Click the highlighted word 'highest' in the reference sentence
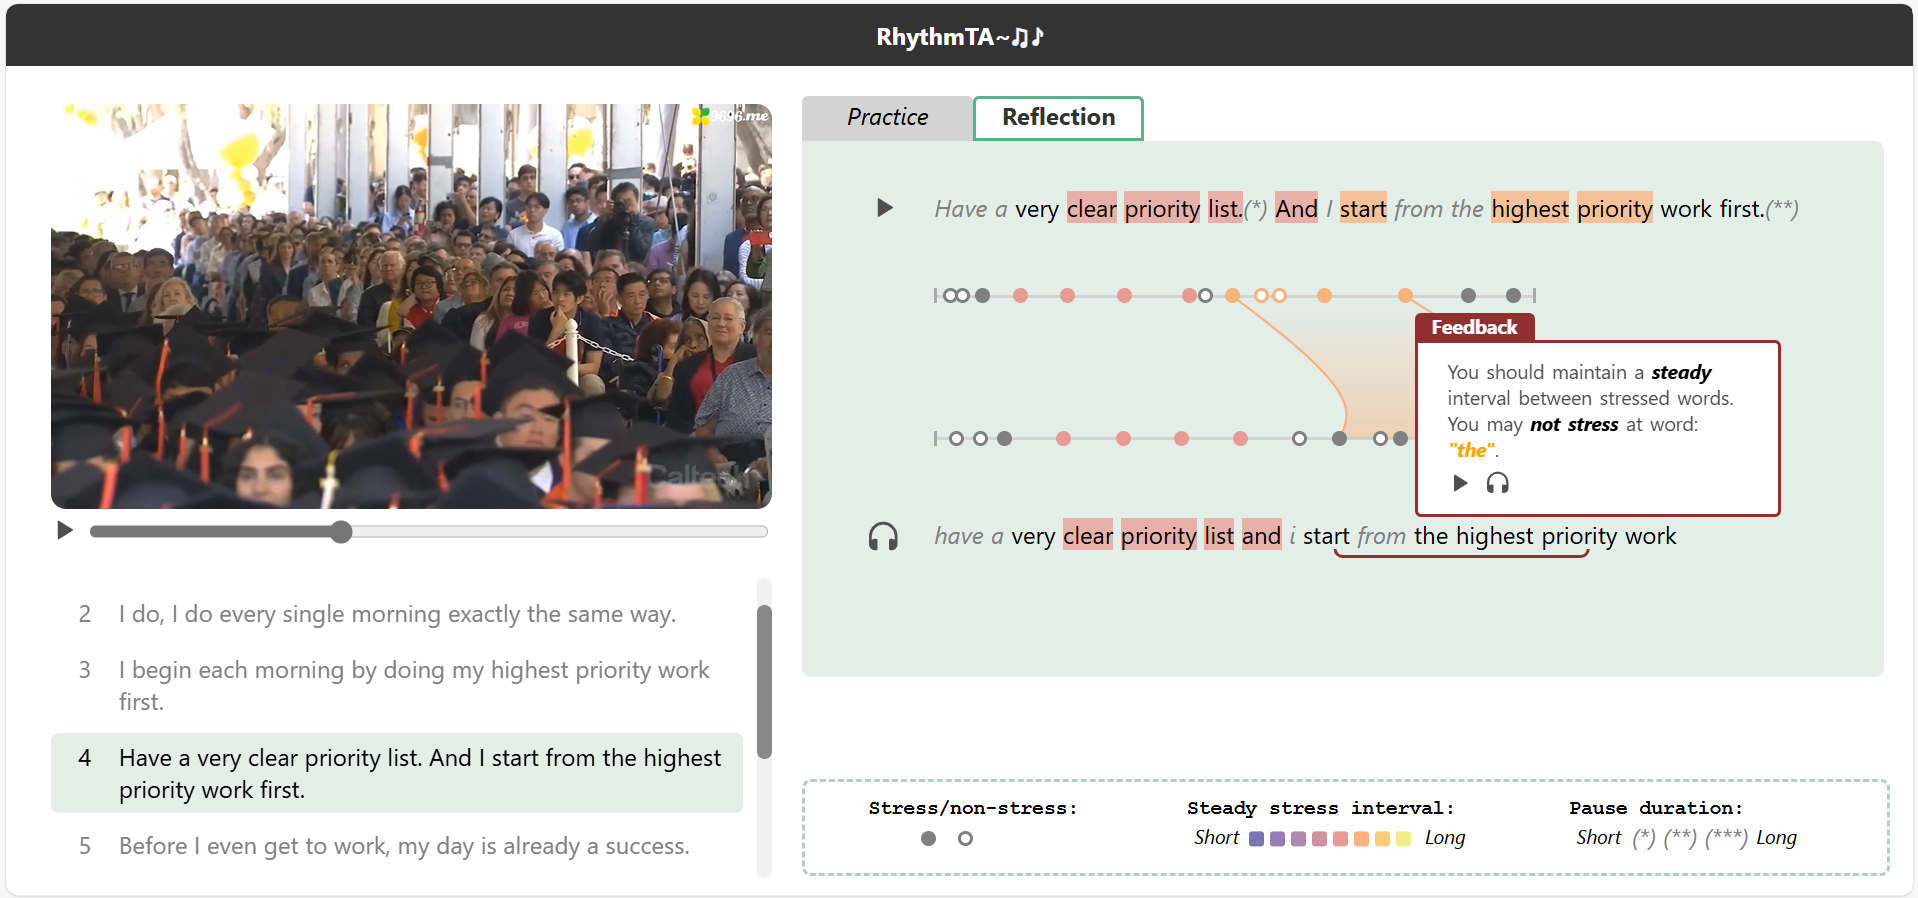The width and height of the screenshot is (1918, 898). coord(1529,209)
